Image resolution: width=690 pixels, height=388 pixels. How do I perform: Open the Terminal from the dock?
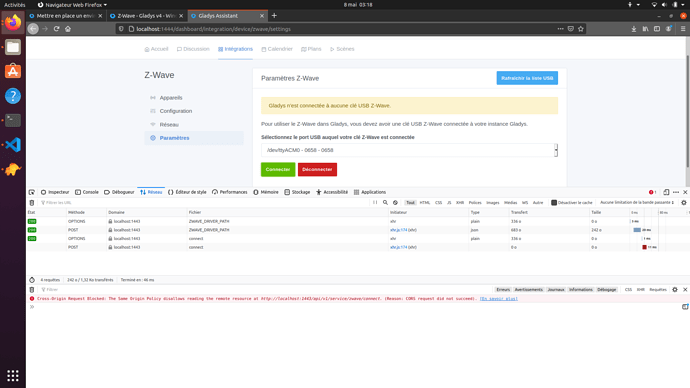click(13, 120)
